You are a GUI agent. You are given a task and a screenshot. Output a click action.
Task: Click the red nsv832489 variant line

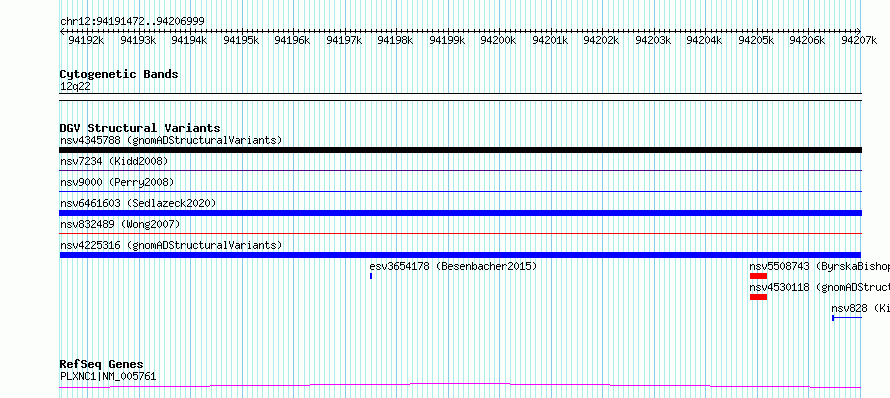point(461,233)
